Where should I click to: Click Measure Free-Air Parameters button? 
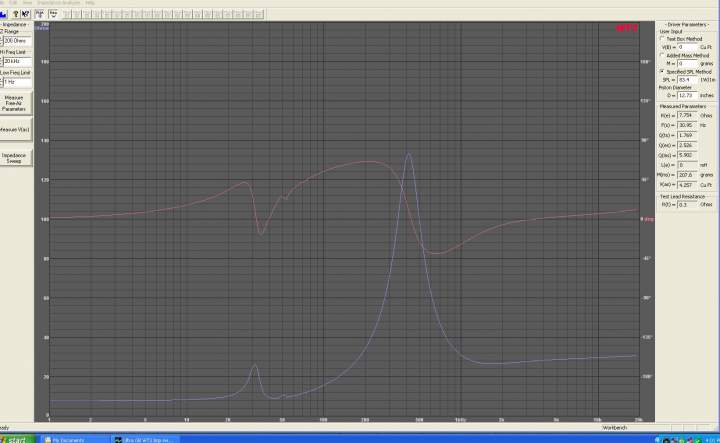[15, 103]
